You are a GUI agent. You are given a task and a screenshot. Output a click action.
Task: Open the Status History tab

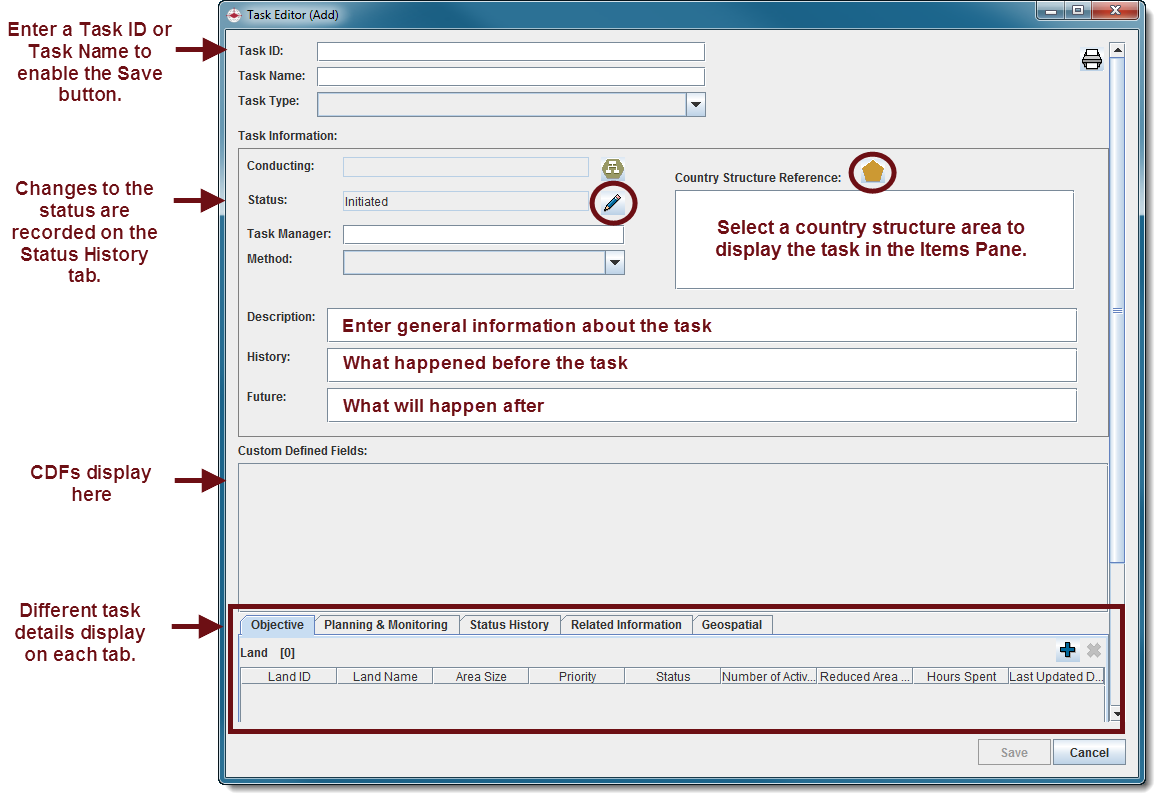(509, 625)
